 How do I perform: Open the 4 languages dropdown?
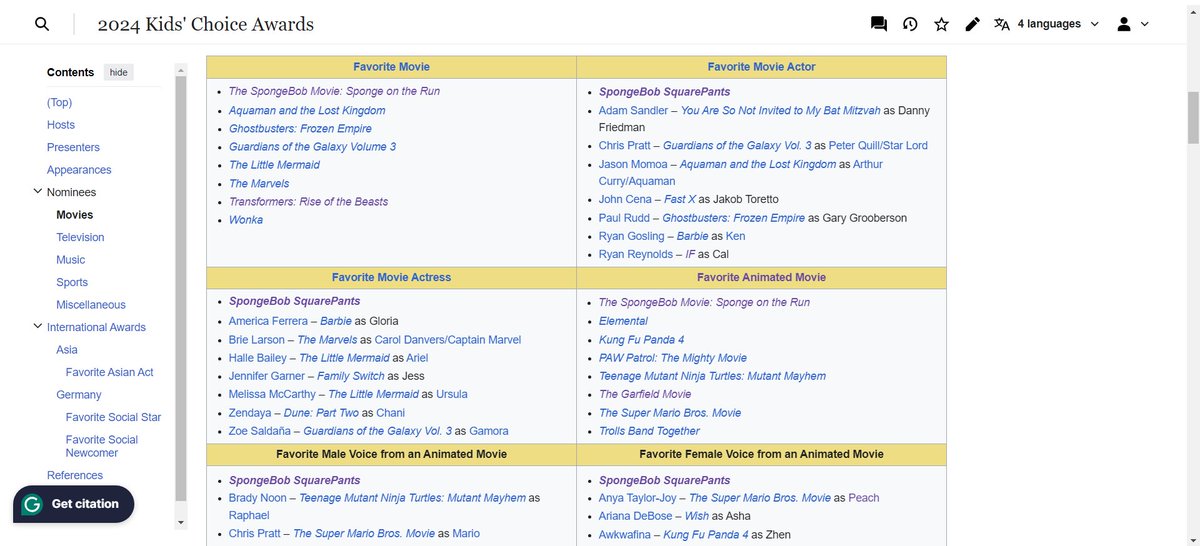(x=1047, y=24)
